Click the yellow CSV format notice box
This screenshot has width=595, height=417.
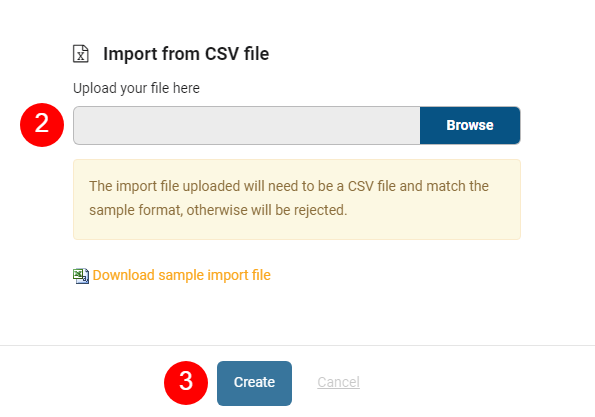[297, 199]
